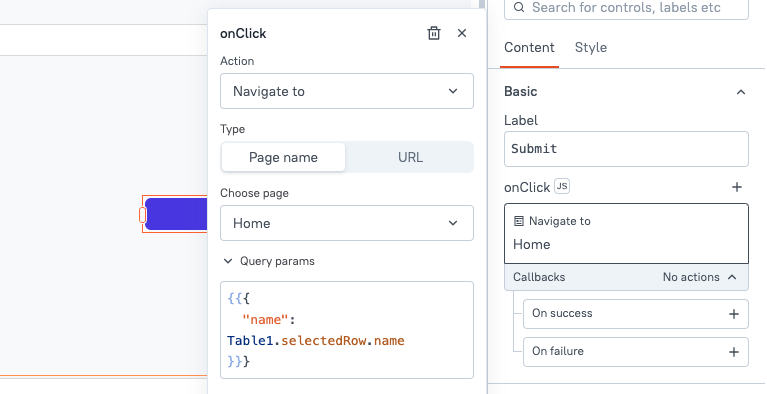
Task: Click the Submit label input field
Action: point(626,149)
